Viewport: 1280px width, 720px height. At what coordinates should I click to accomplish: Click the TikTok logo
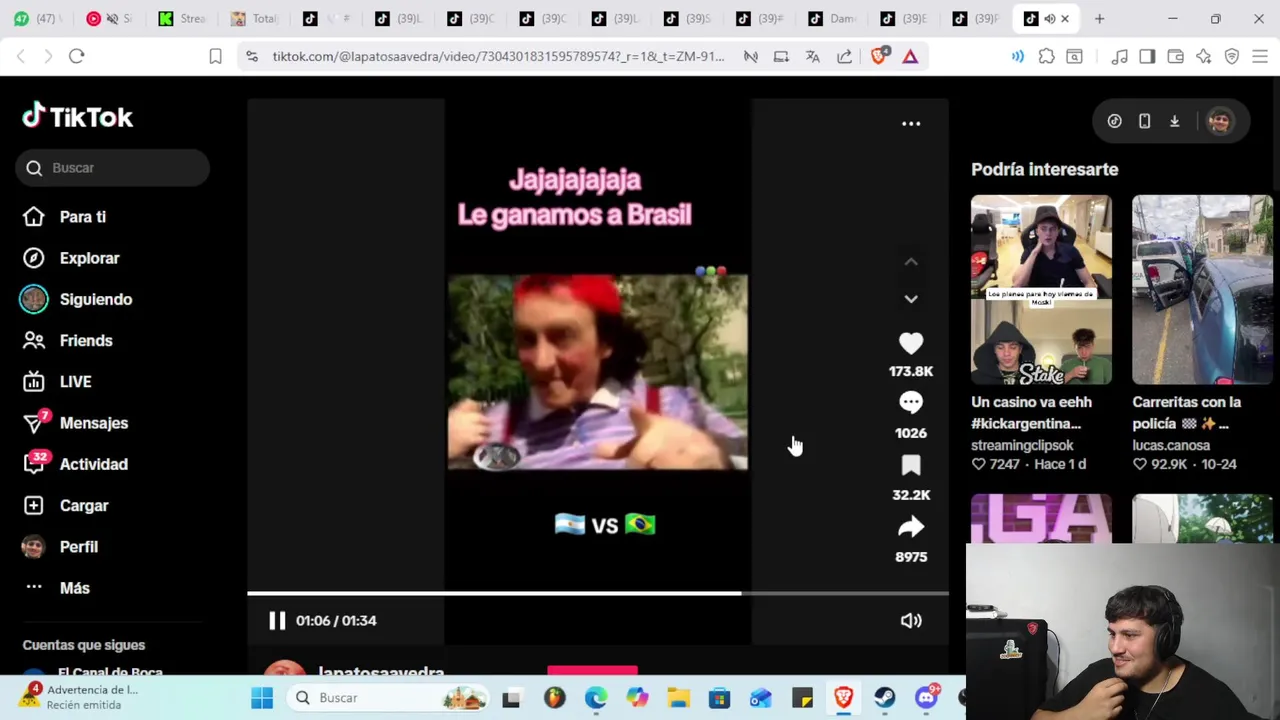click(77, 116)
